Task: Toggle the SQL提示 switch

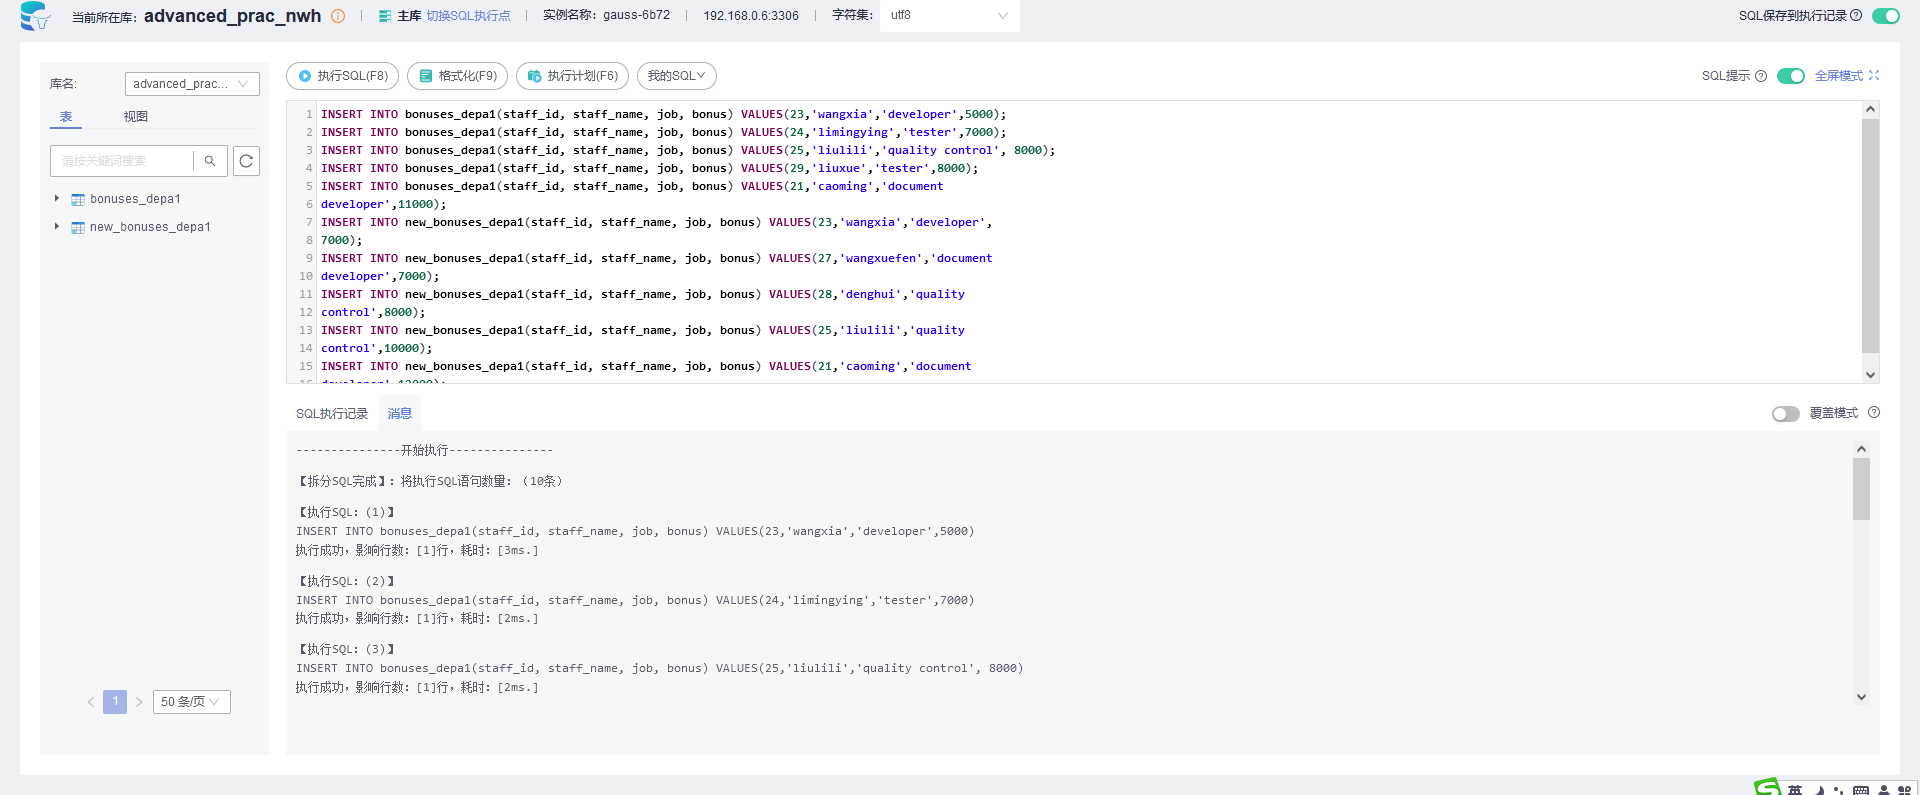Action: click(1791, 76)
